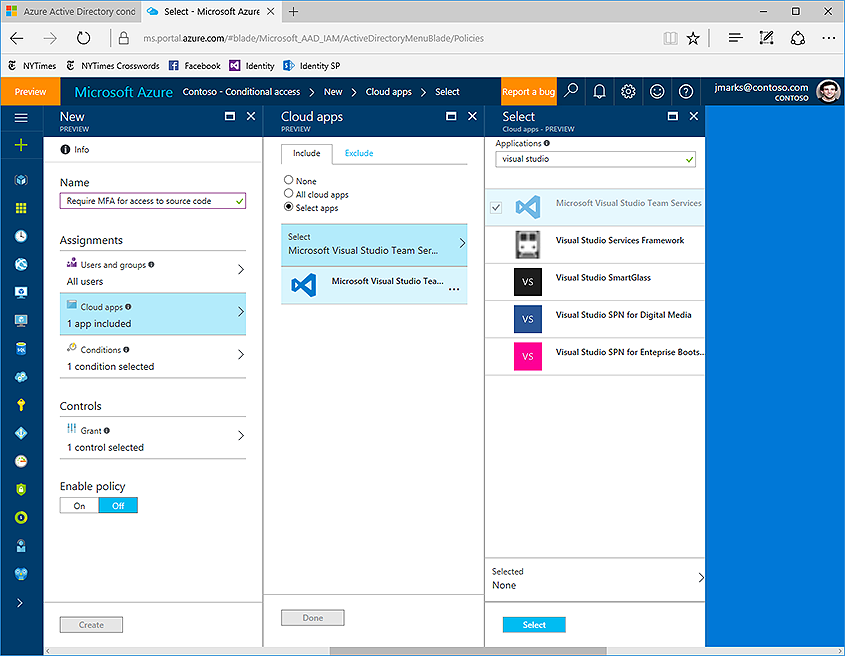845x656 pixels.
Task: Open the help question mark icon
Action: point(685,92)
